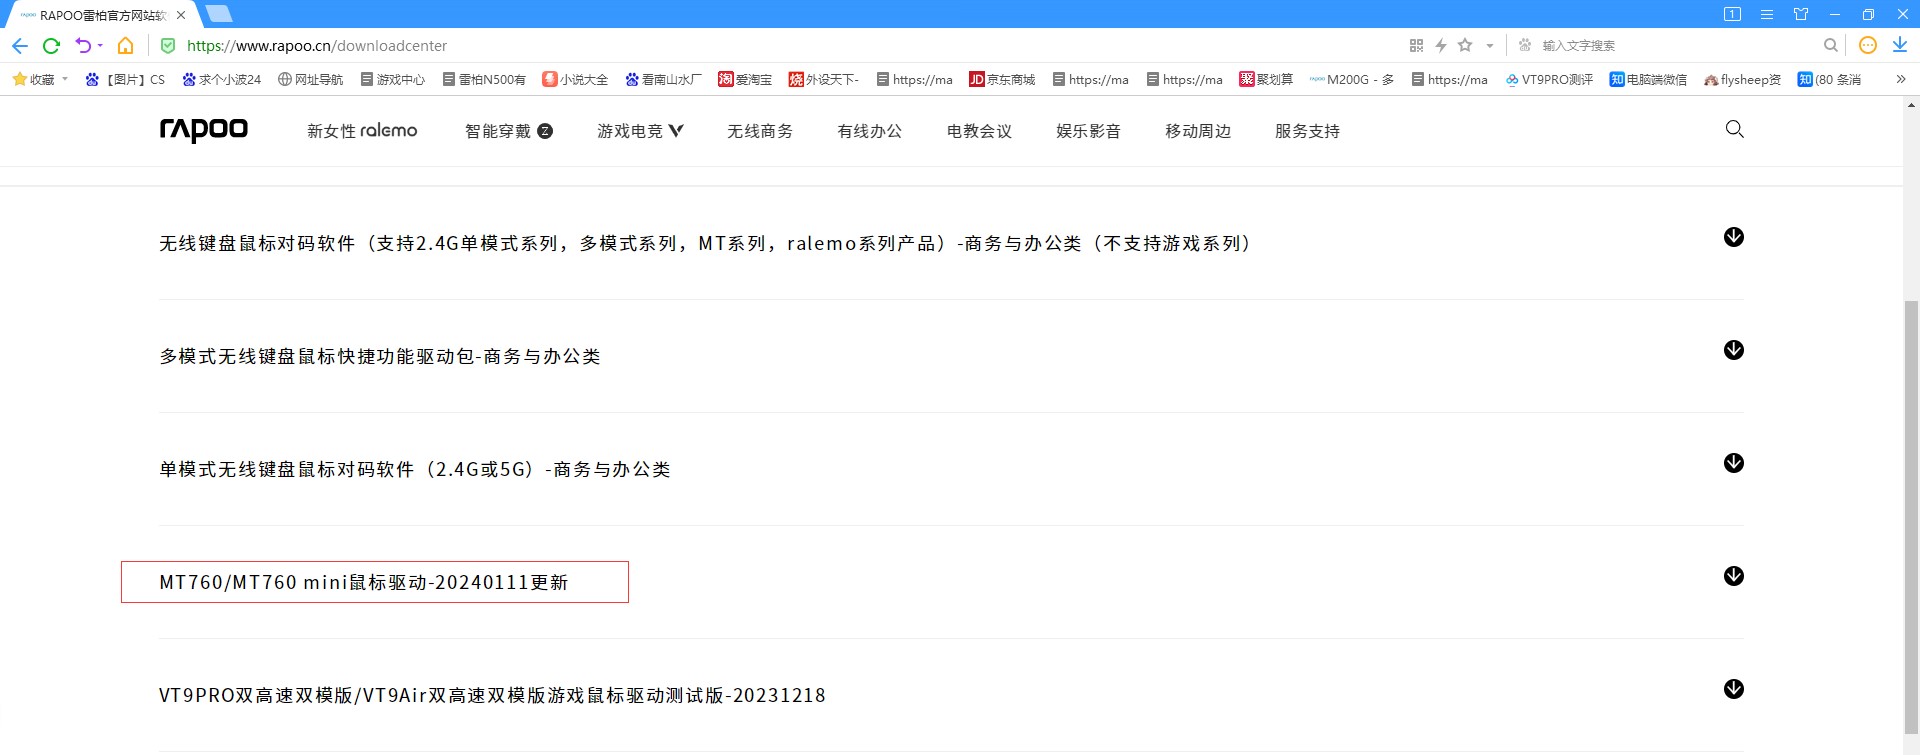Screen dimensions: 1920x755
Task: Open the 服务支持 menu item
Action: click(x=1307, y=131)
